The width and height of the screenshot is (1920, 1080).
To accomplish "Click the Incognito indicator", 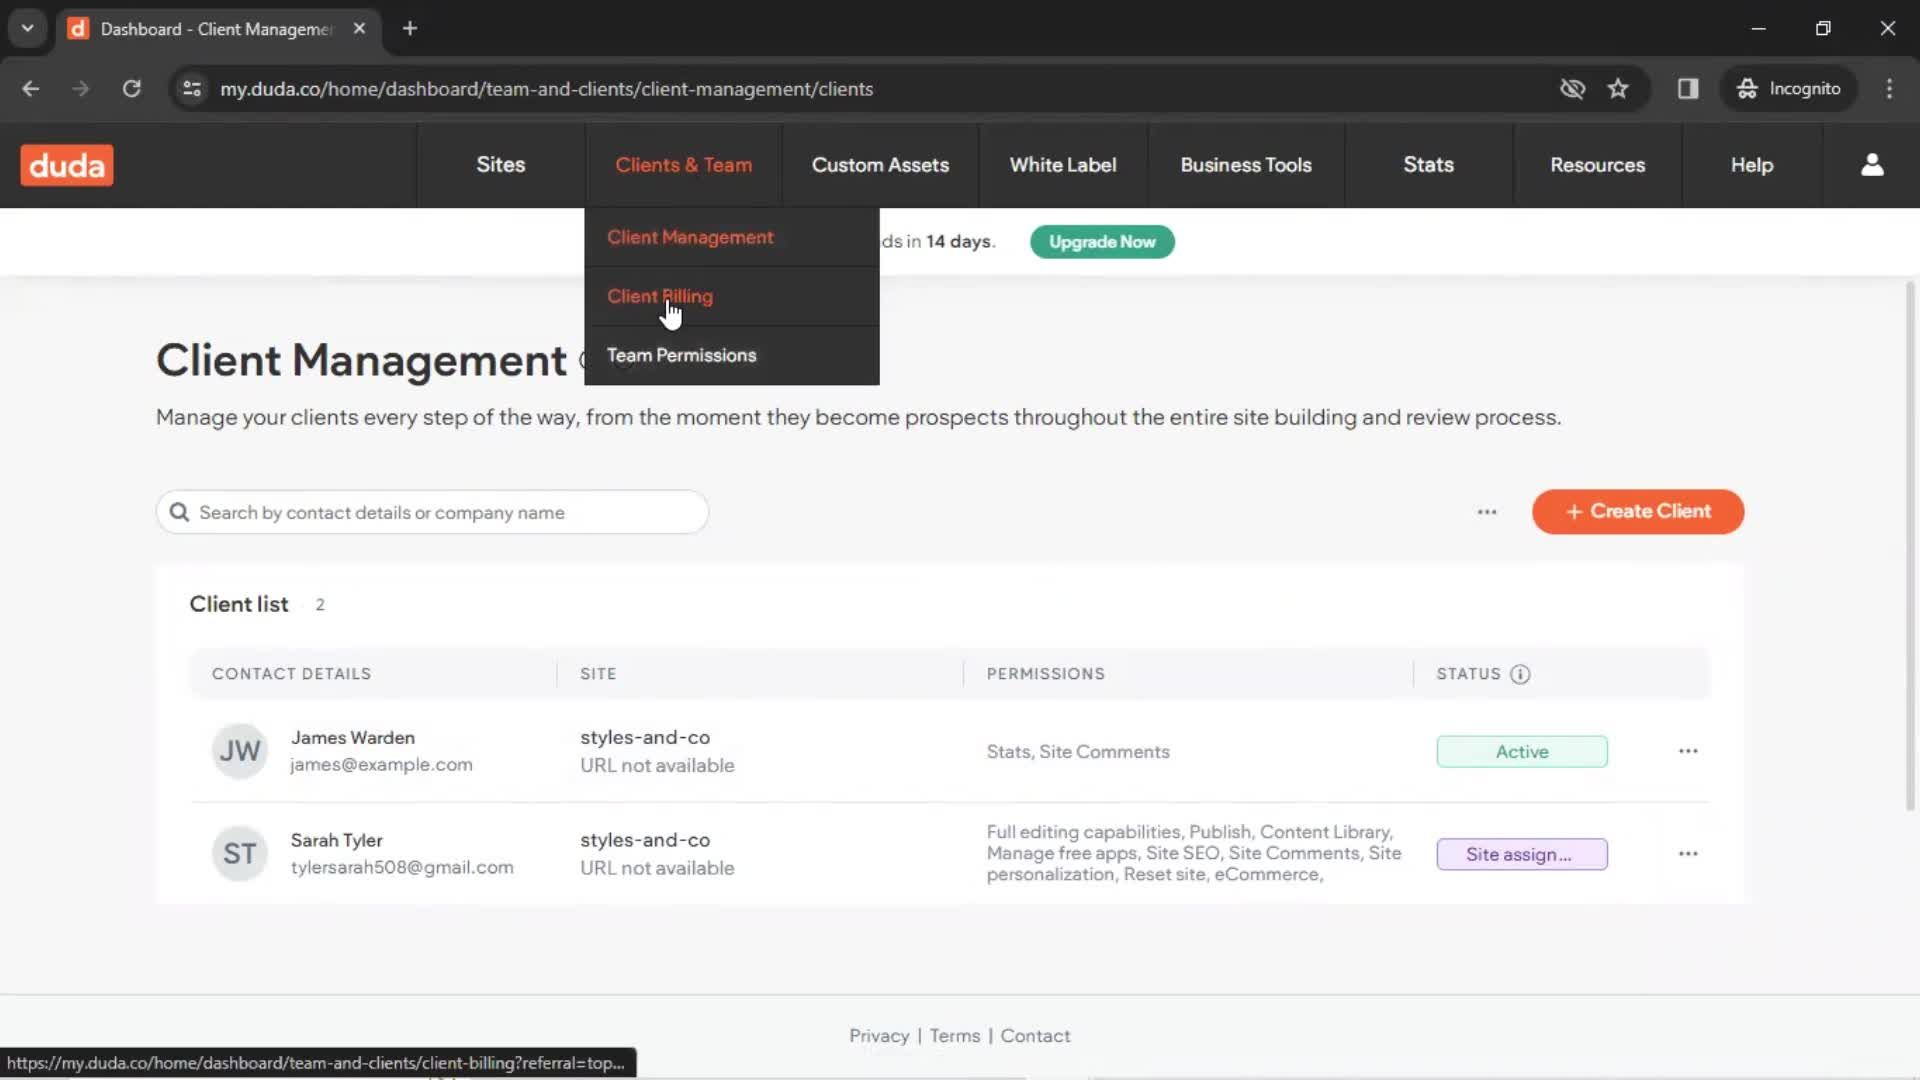I will pyautogui.click(x=1789, y=89).
